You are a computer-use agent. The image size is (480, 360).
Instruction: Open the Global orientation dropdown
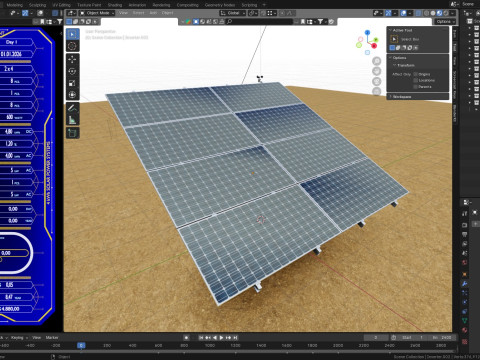pyautogui.click(x=233, y=13)
